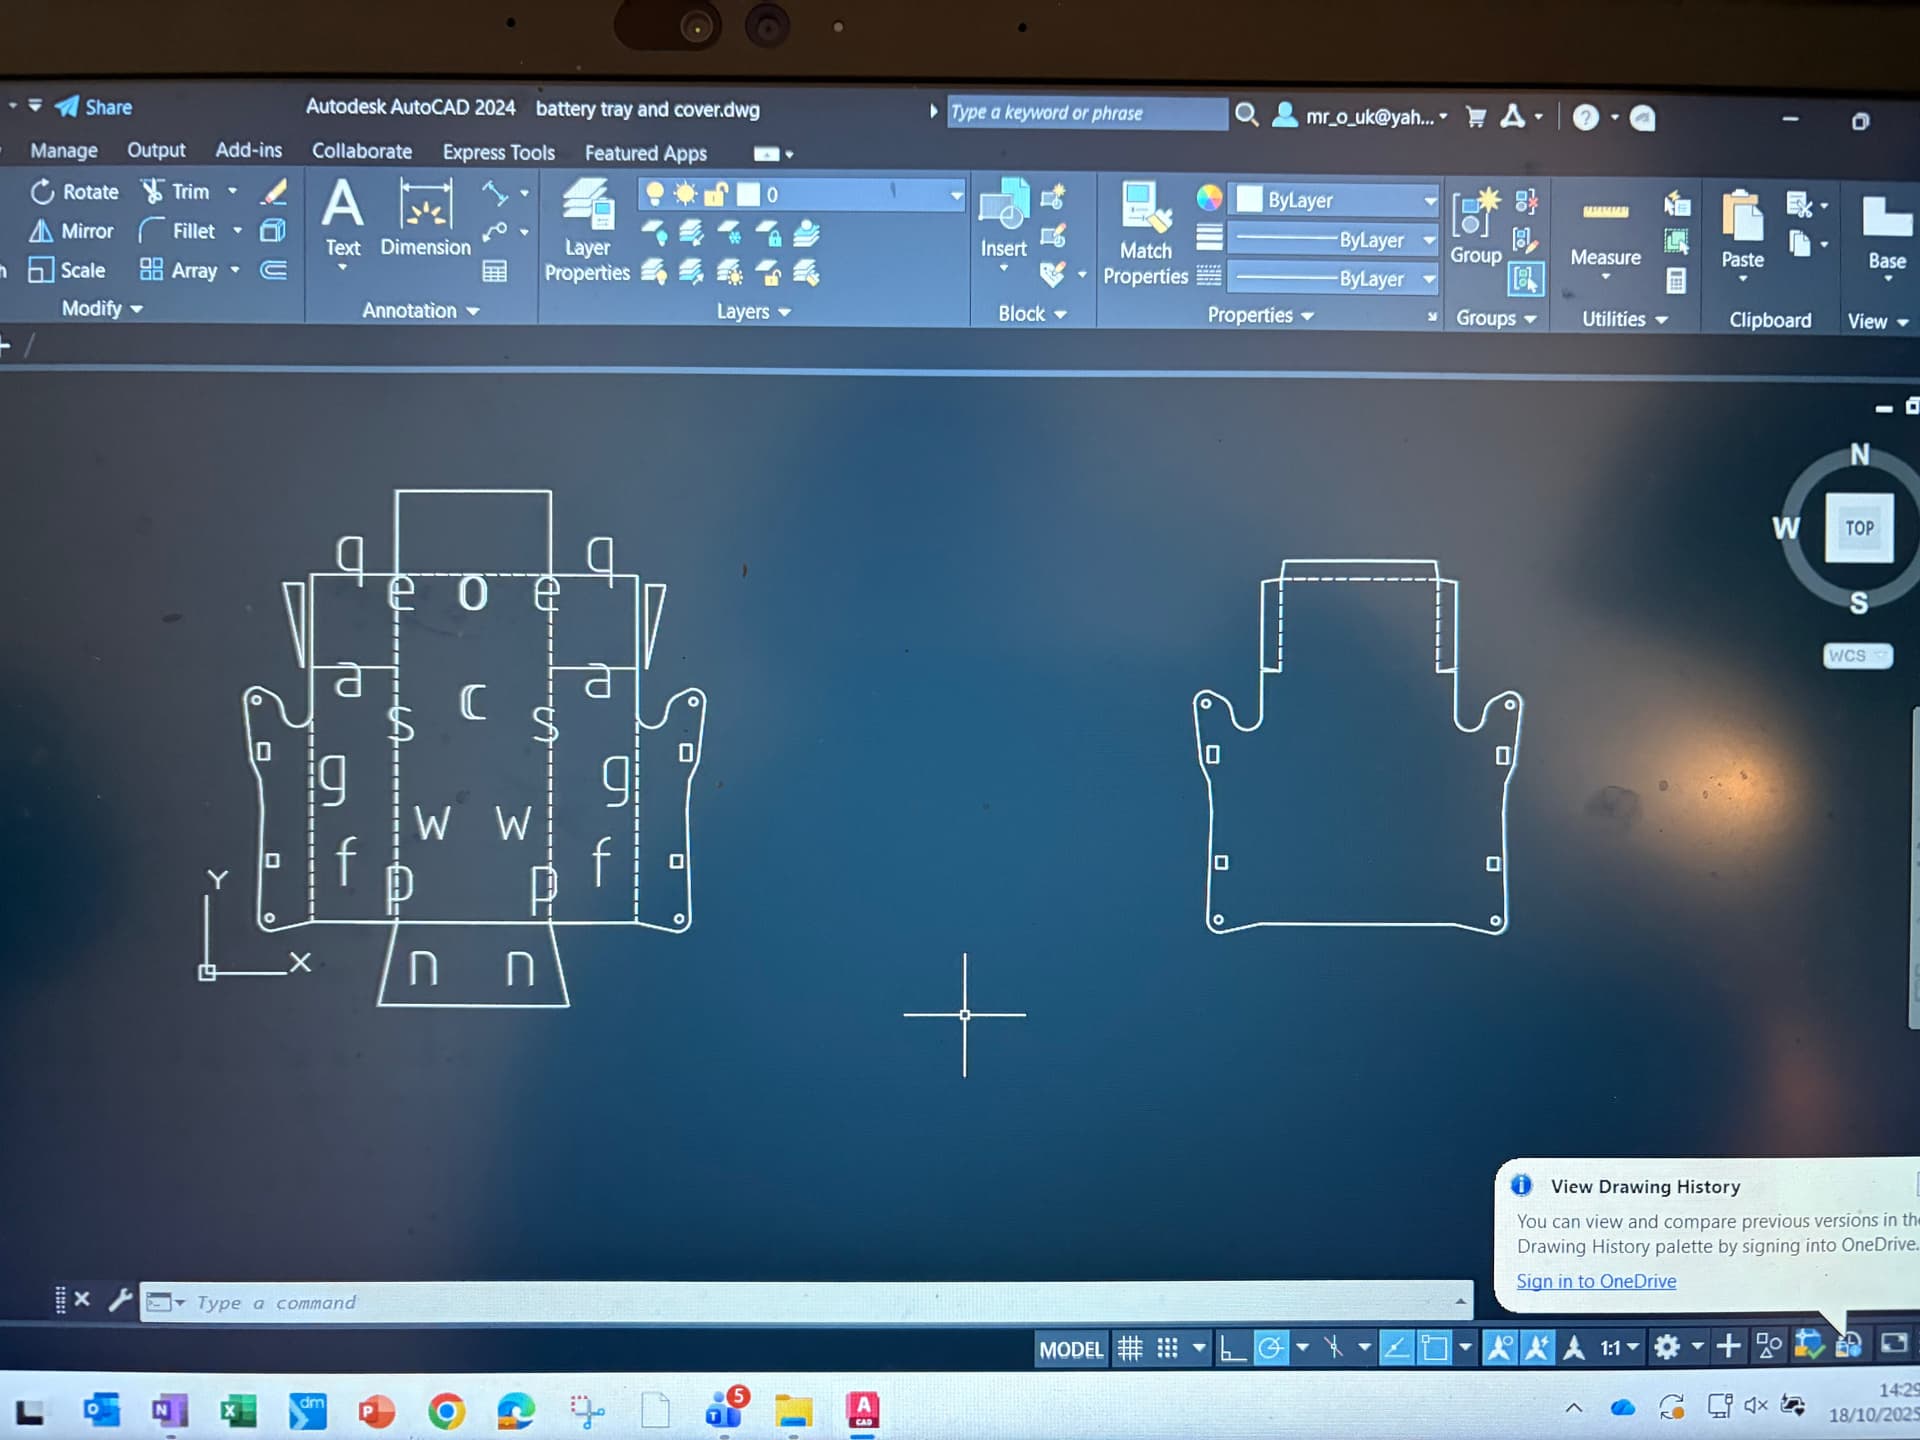Click the object color wheel swatch
This screenshot has width=1920, height=1440.
pyautogui.click(x=1209, y=198)
